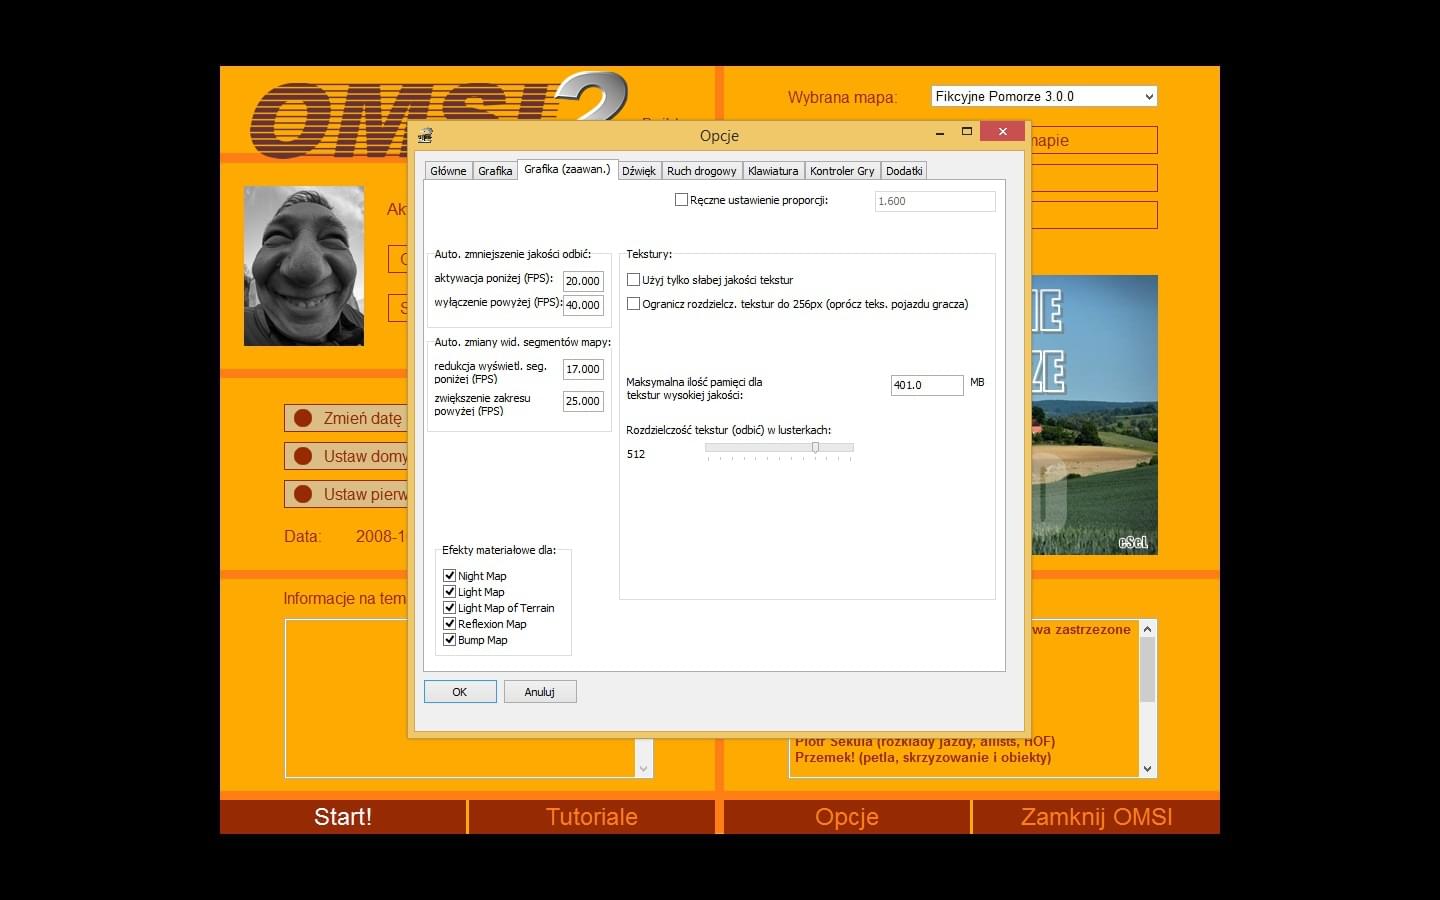
Task: Uncheck the Night Map checkbox
Action: click(x=449, y=576)
